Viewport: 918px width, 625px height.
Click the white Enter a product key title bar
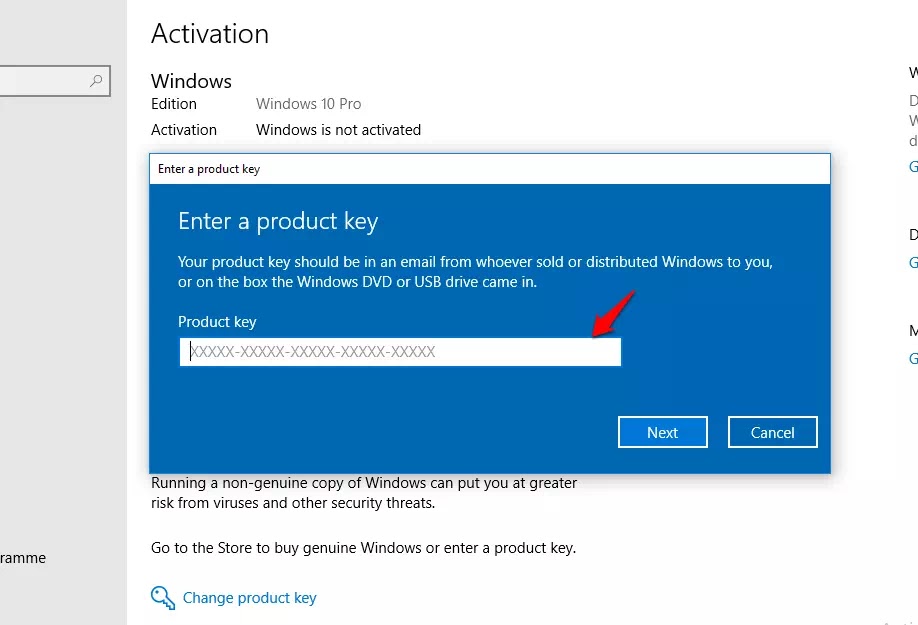pos(490,169)
